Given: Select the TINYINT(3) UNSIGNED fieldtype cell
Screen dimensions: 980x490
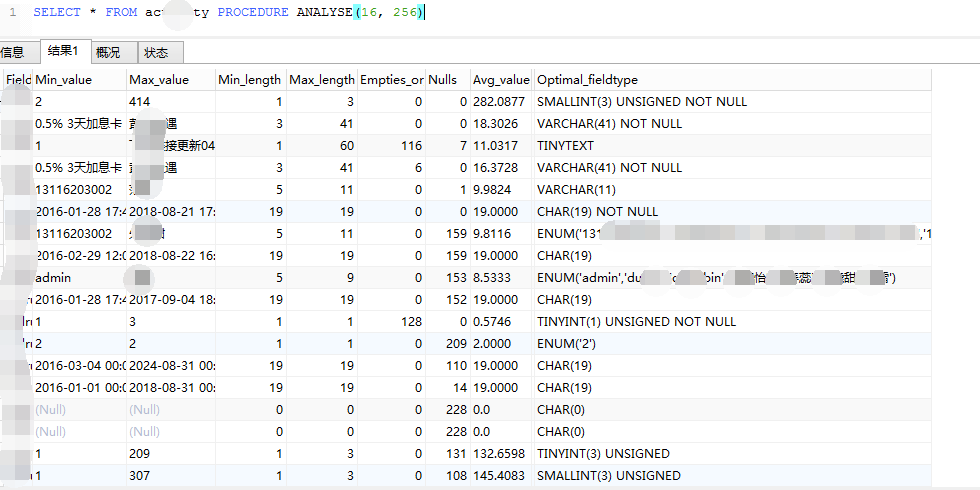Looking at the screenshot, I should coord(732,453).
